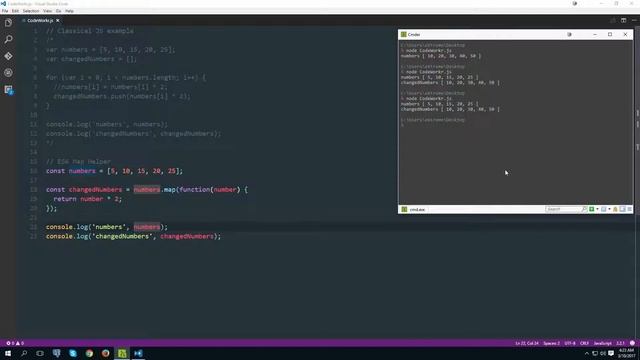The height and width of the screenshot is (360, 640).
Task: Open the Help menu
Action: (x=69, y=11)
